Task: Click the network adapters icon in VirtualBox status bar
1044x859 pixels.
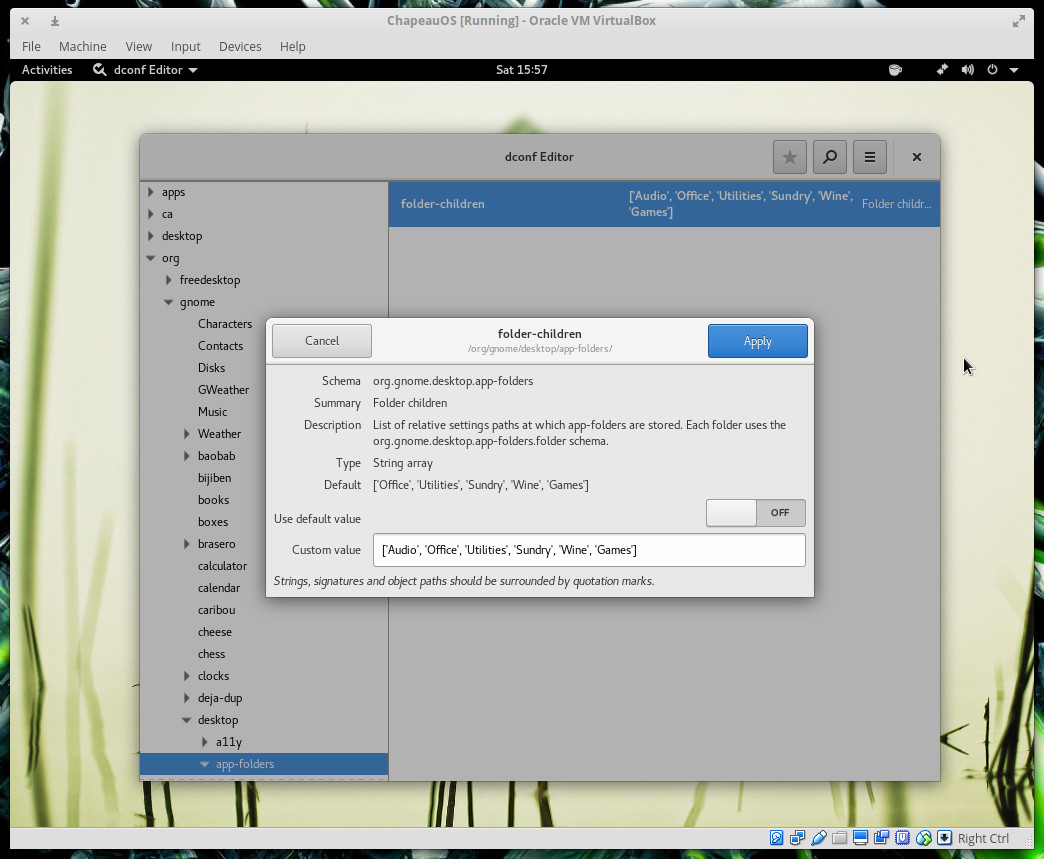Action: 797,838
